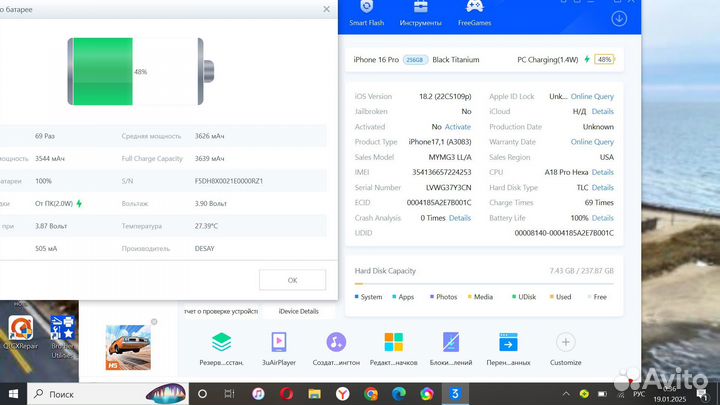This screenshot has height=405, width=720.
Task: Click the download manager arrow icon
Action: coord(619,18)
